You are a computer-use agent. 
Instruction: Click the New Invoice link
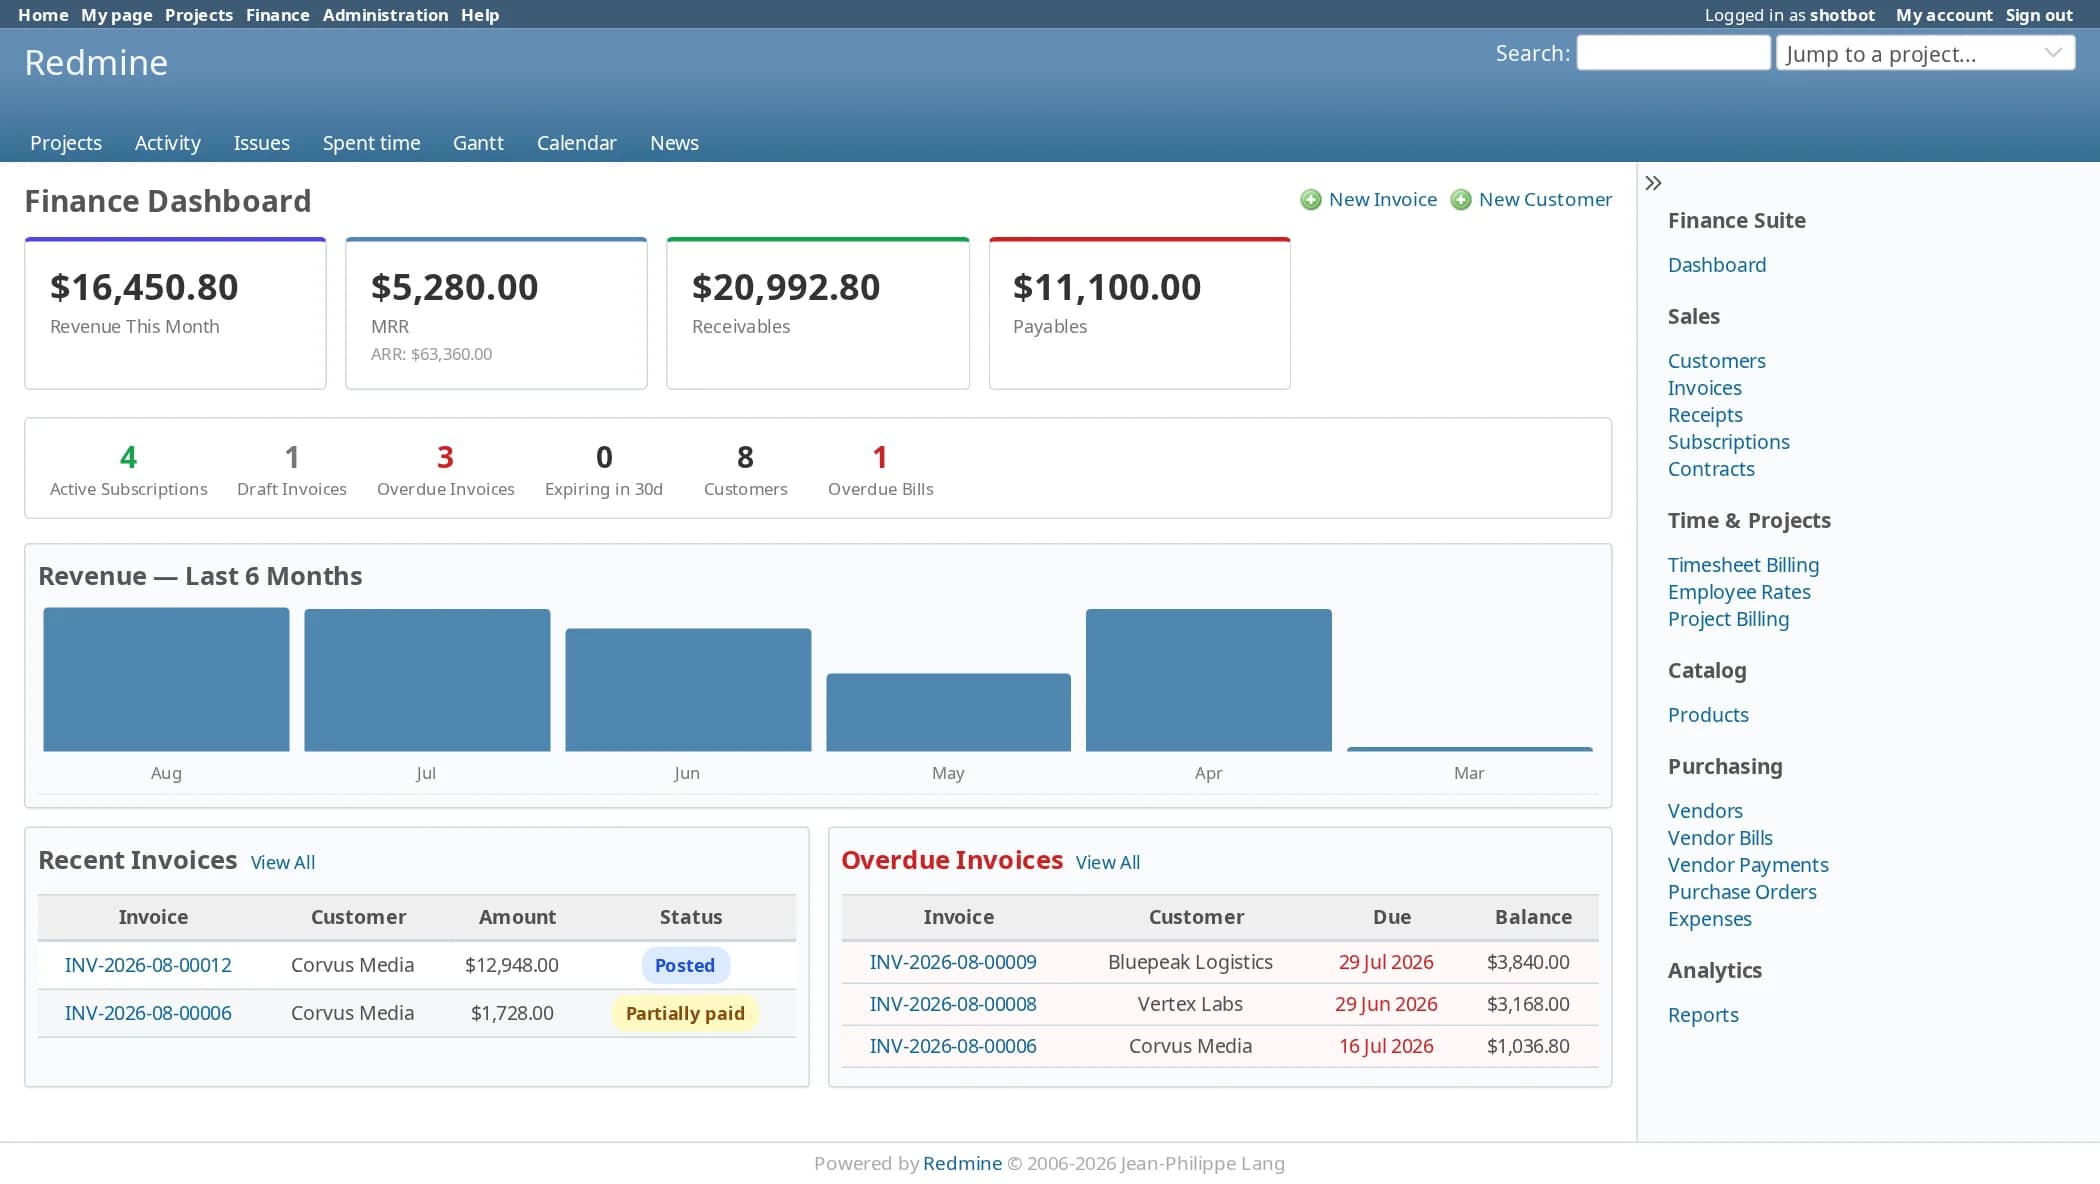click(1382, 200)
